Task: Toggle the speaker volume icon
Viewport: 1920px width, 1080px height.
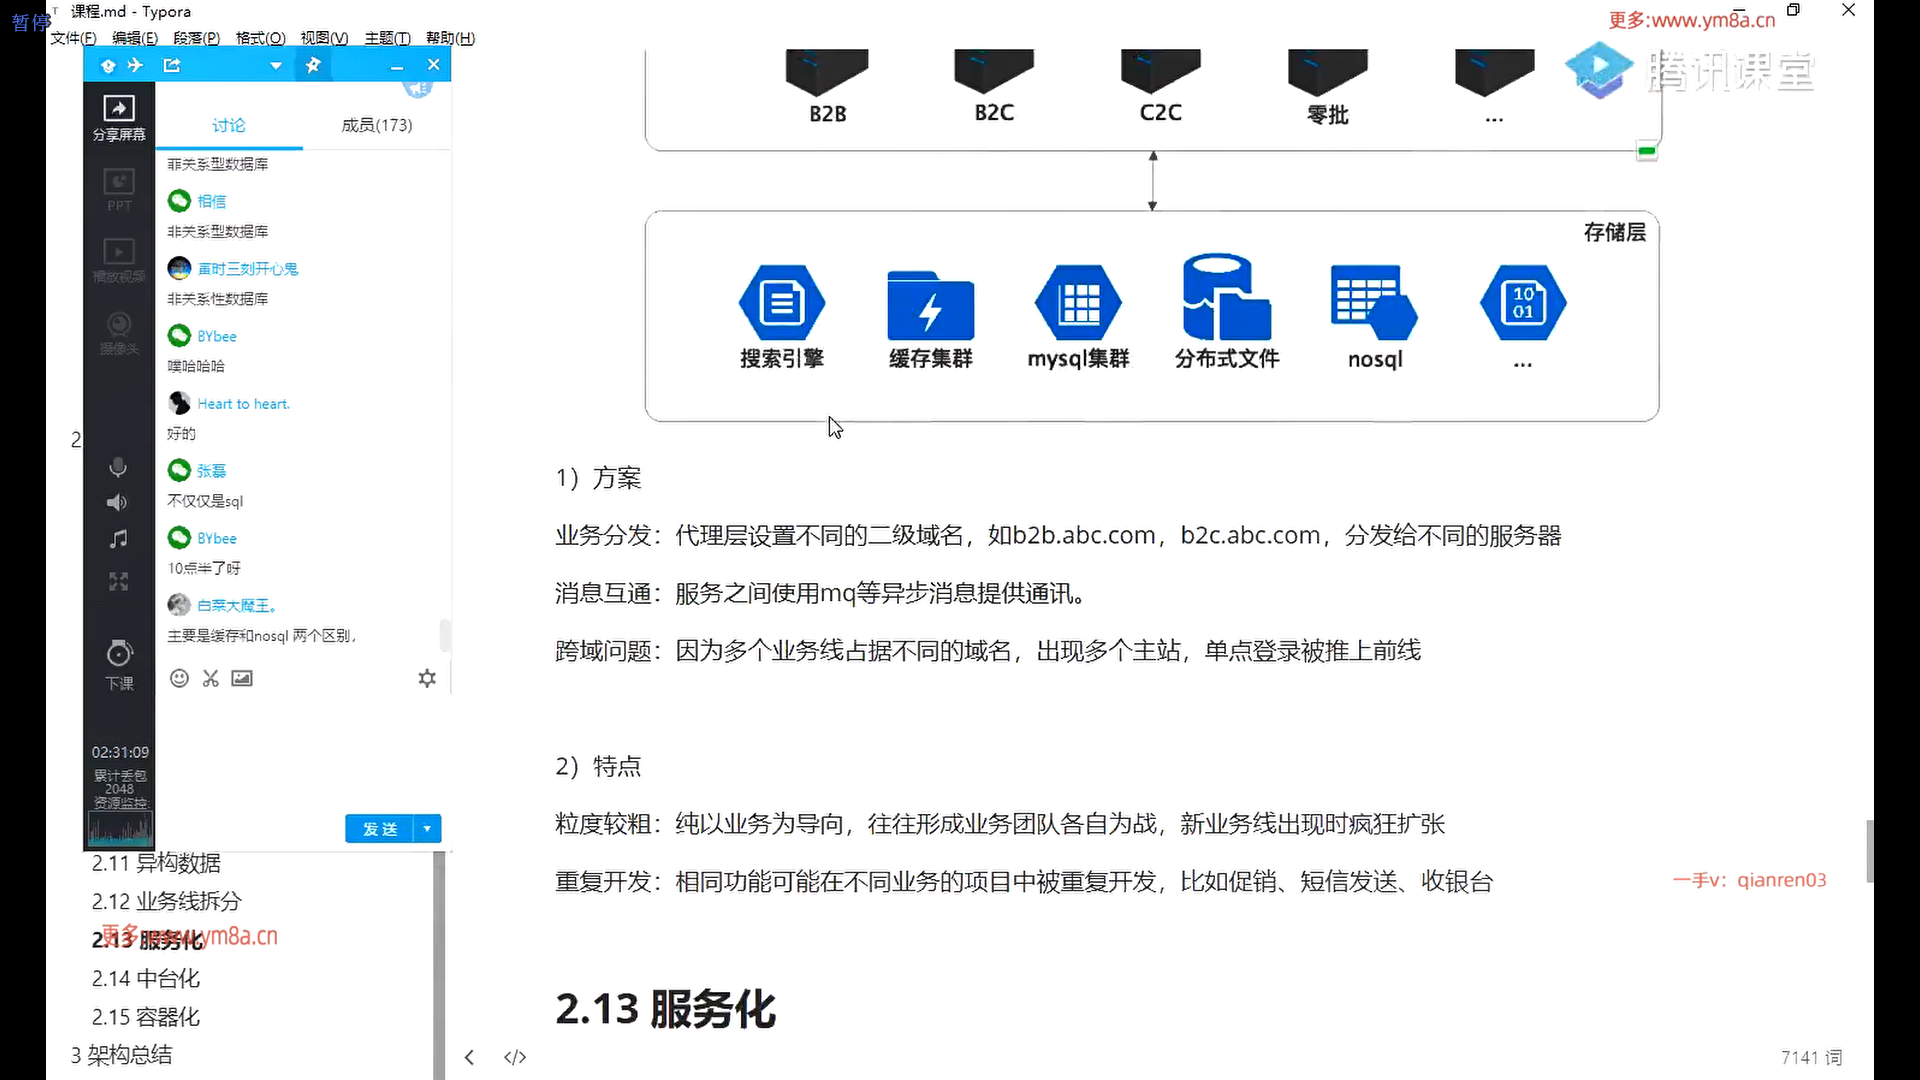Action: (118, 502)
